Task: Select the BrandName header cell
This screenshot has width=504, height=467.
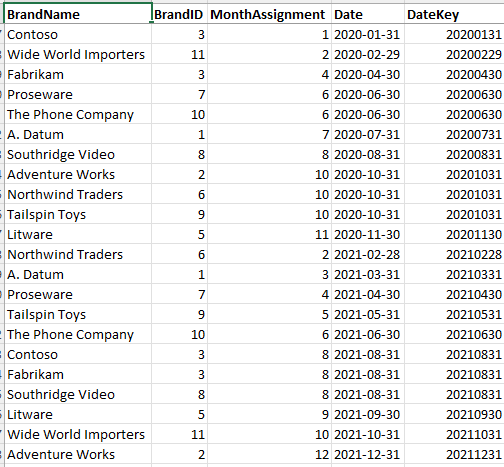Action: 78,14
